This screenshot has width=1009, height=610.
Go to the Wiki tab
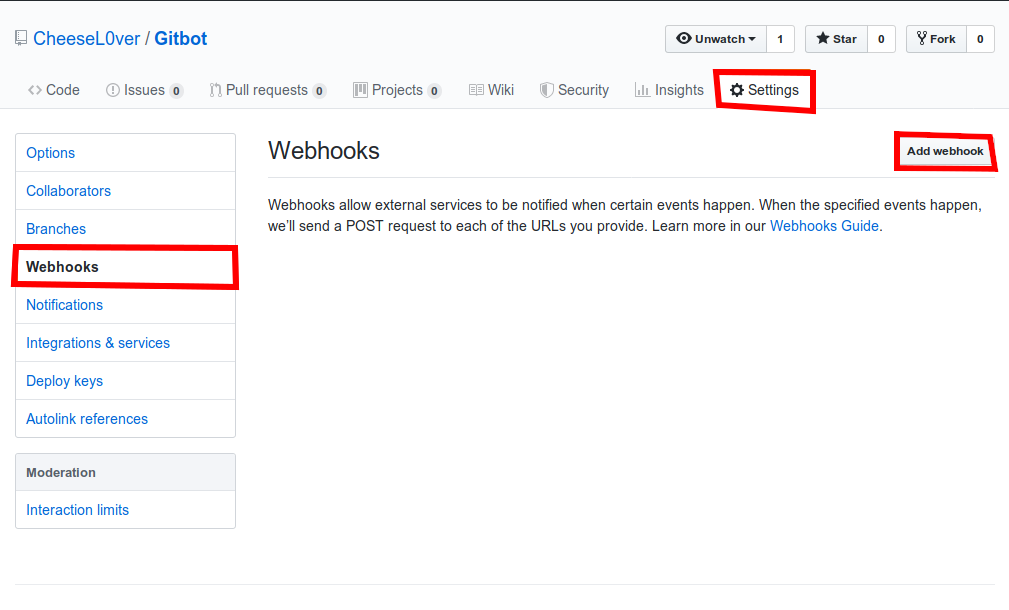491,90
